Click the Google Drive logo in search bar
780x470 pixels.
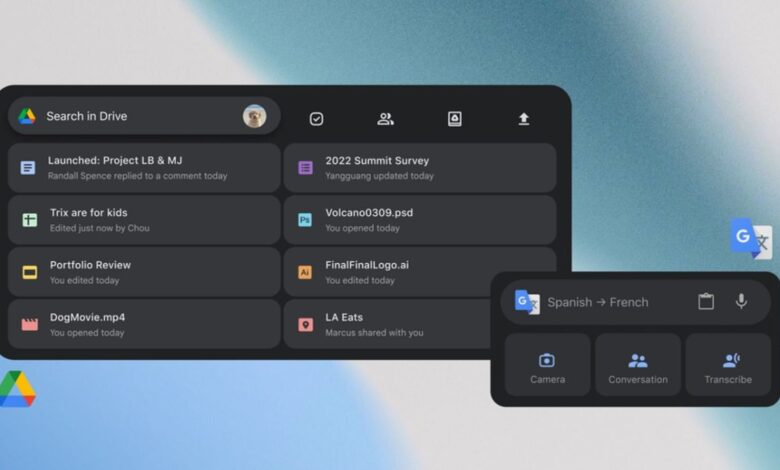[27, 116]
